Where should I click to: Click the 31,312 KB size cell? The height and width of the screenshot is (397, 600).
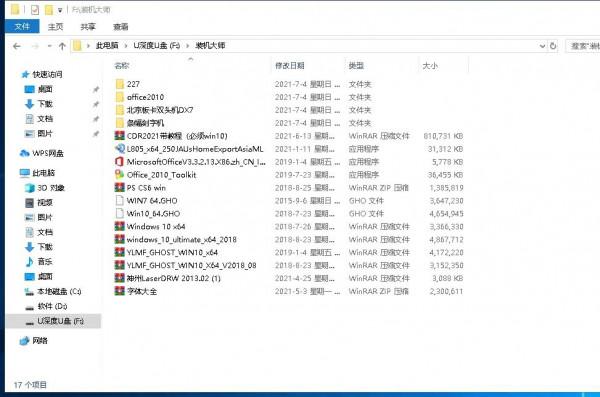445,149
